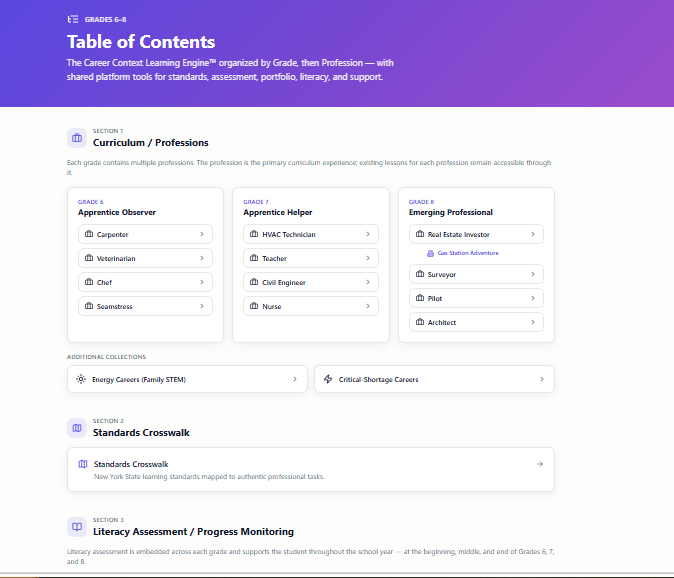Open the Veterinarian profession

[145, 258]
